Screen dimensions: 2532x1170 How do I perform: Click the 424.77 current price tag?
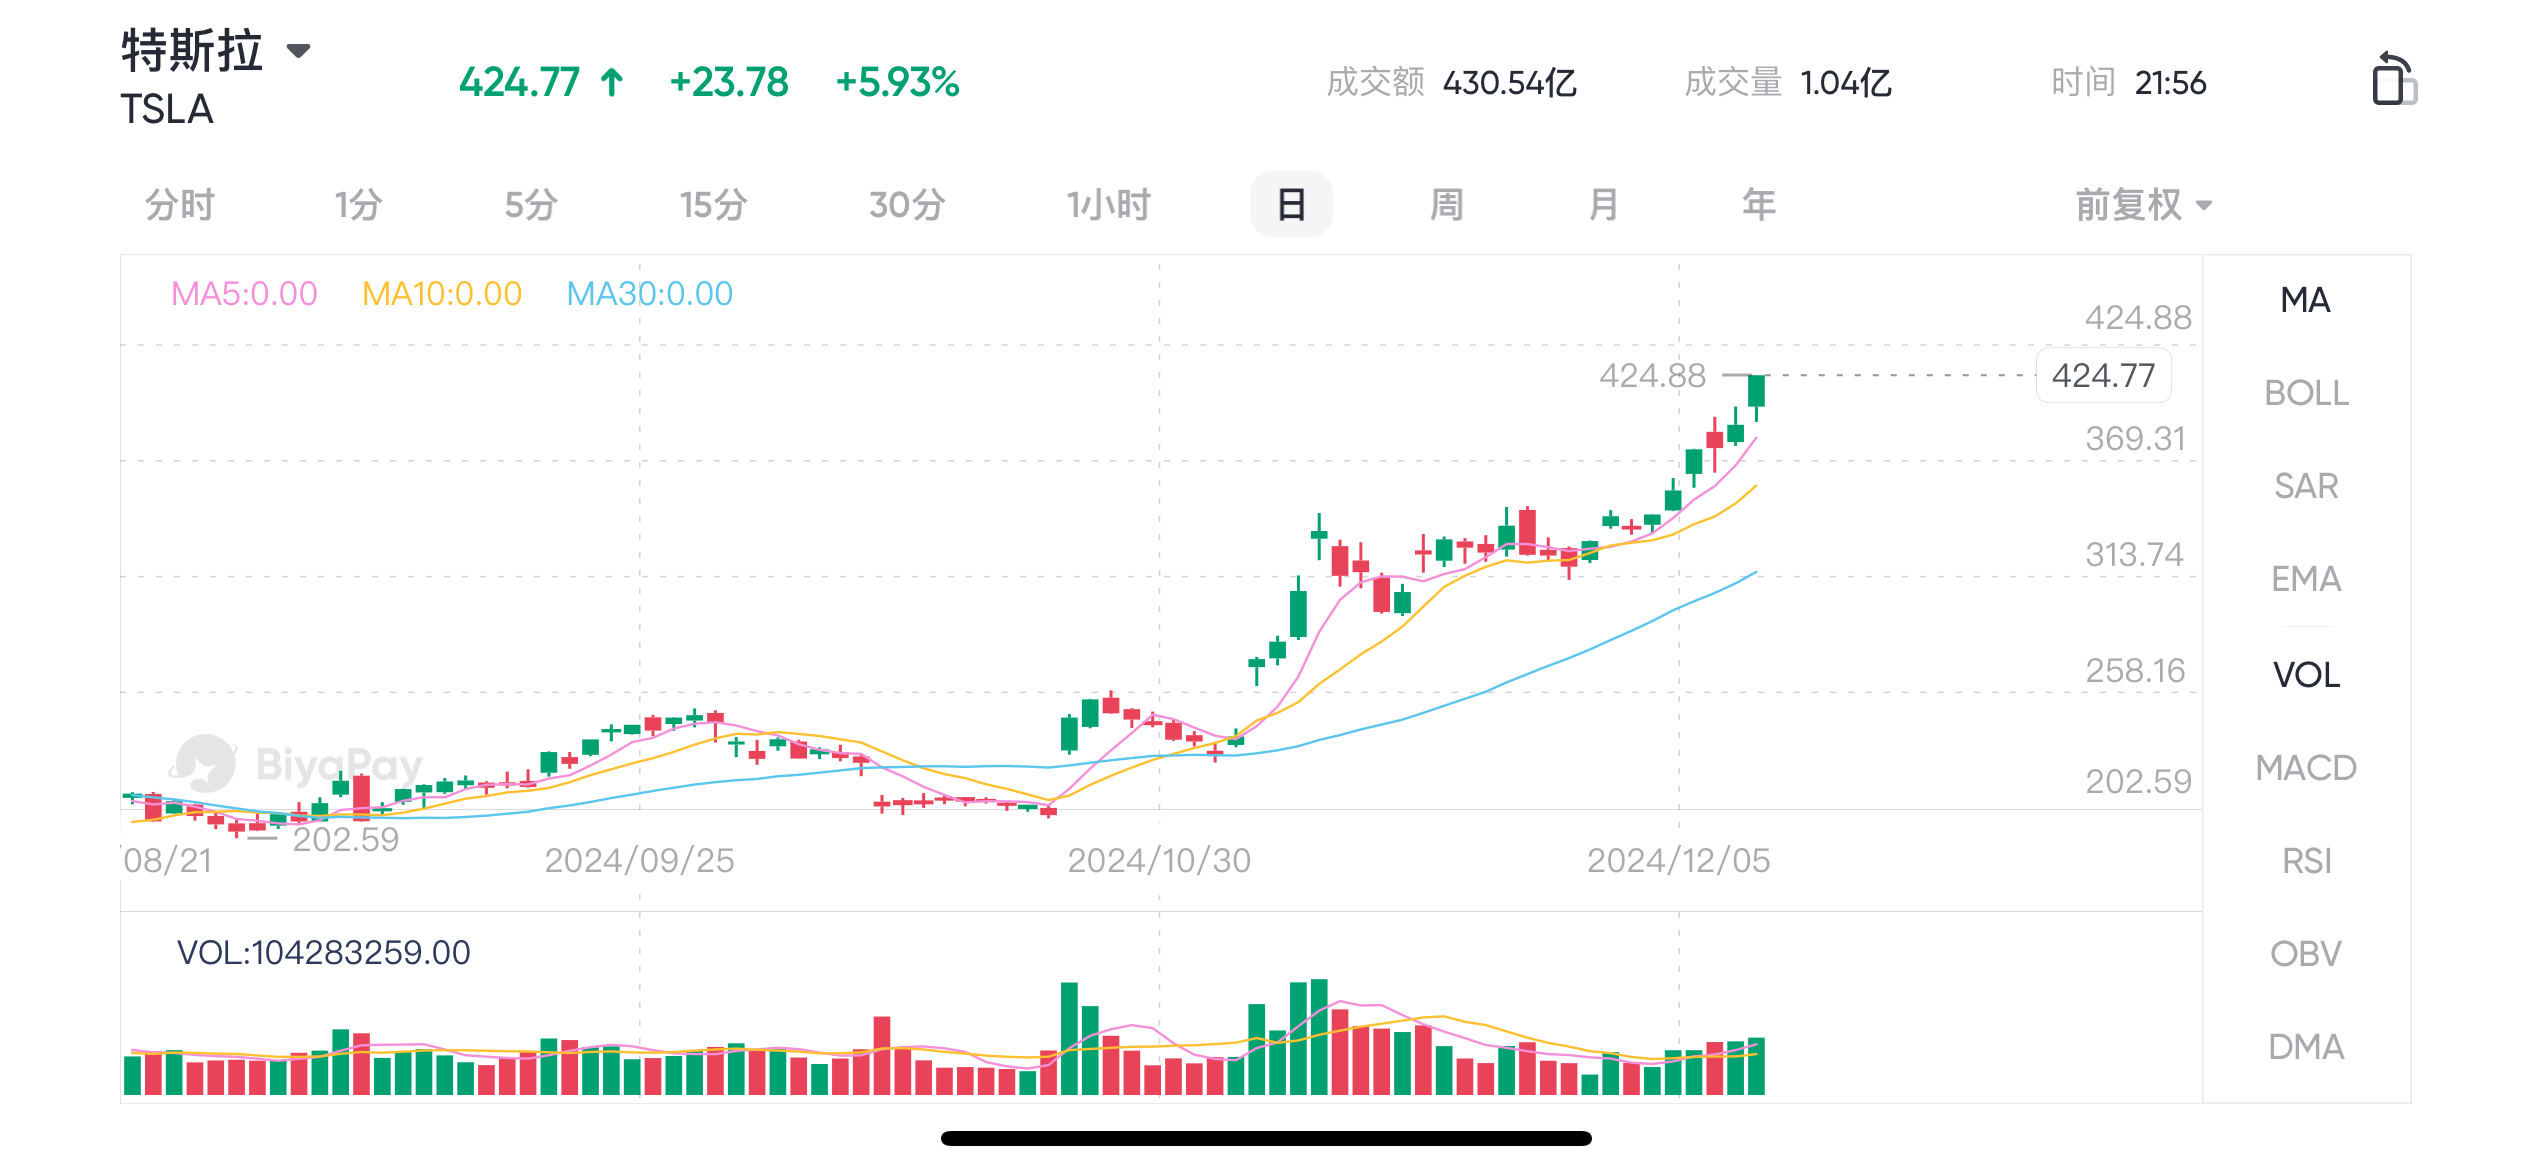pyautogui.click(x=2103, y=376)
